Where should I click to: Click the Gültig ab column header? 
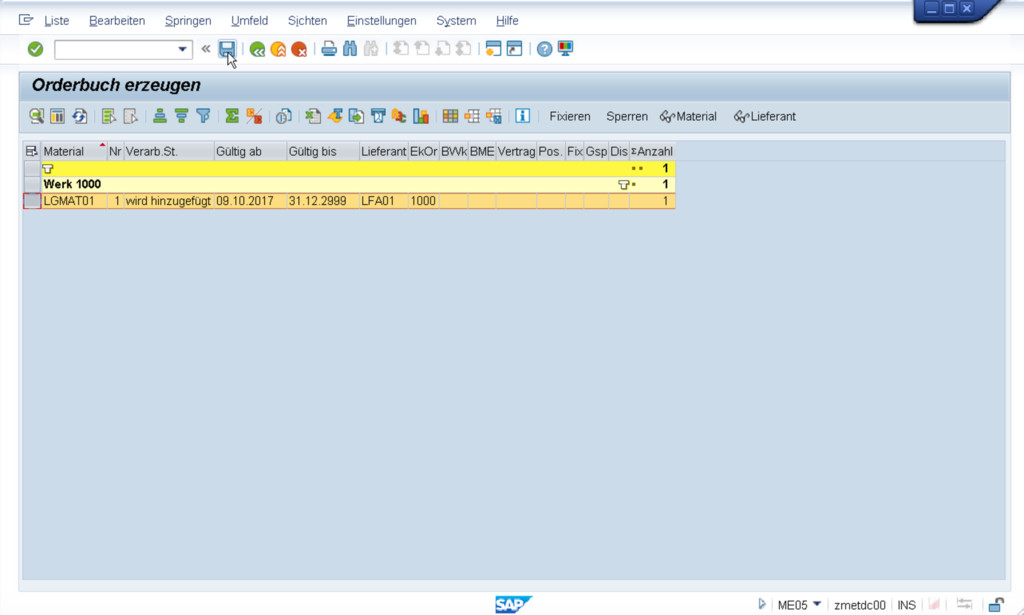250,151
